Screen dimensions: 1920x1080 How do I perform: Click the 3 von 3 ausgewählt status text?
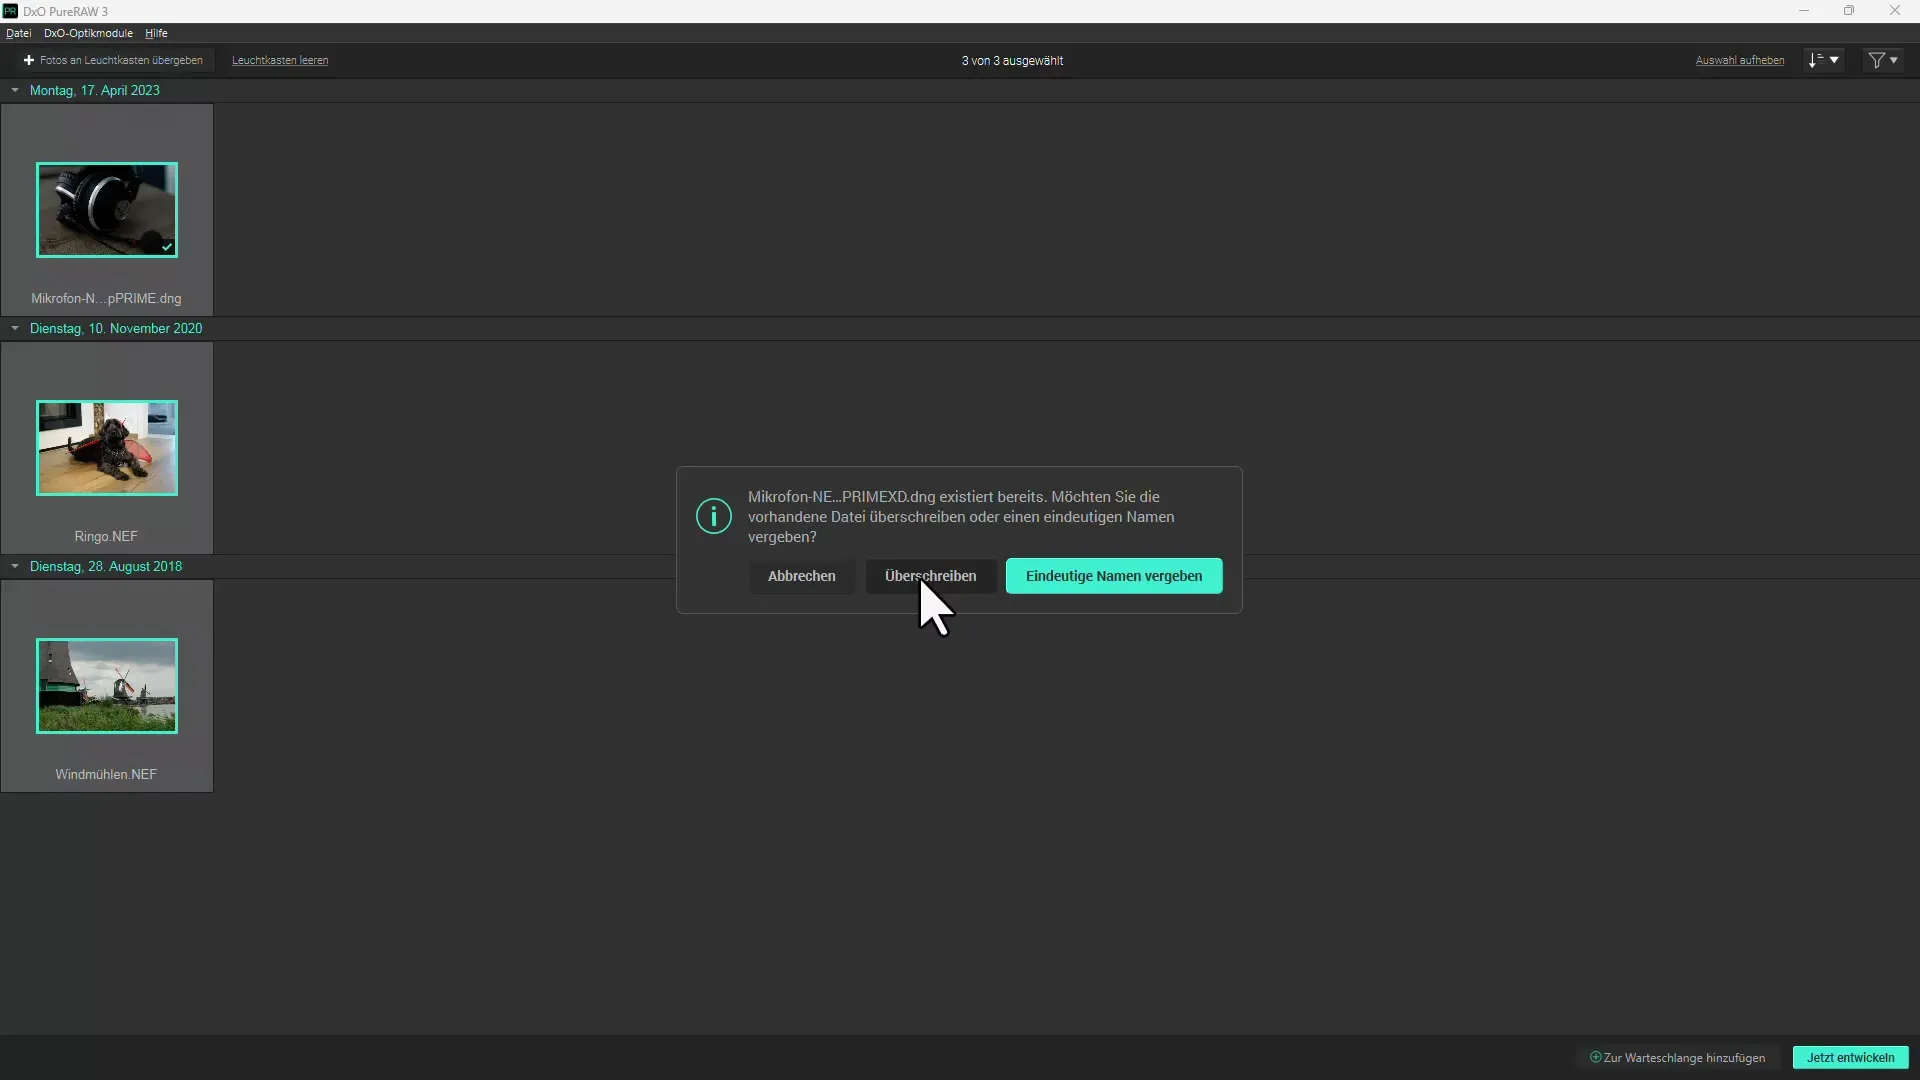click(x=1012, y=61)
